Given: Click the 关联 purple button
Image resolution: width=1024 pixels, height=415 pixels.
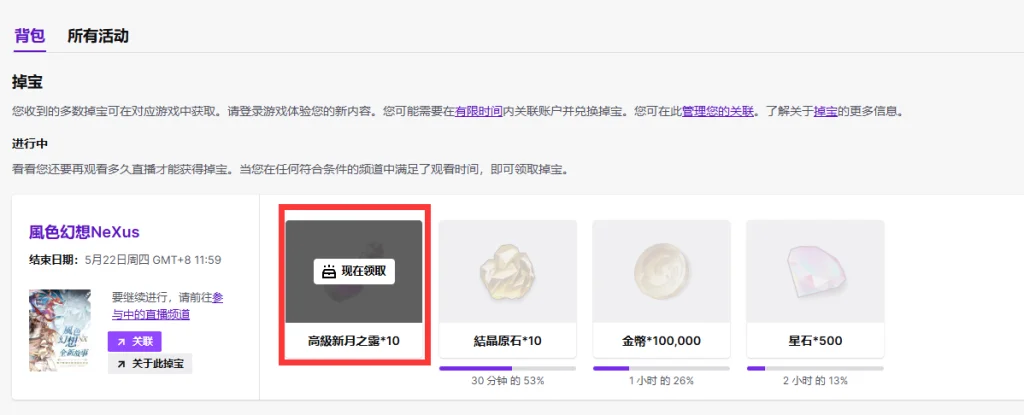Looking at the screenshot, I should point(135,341).
